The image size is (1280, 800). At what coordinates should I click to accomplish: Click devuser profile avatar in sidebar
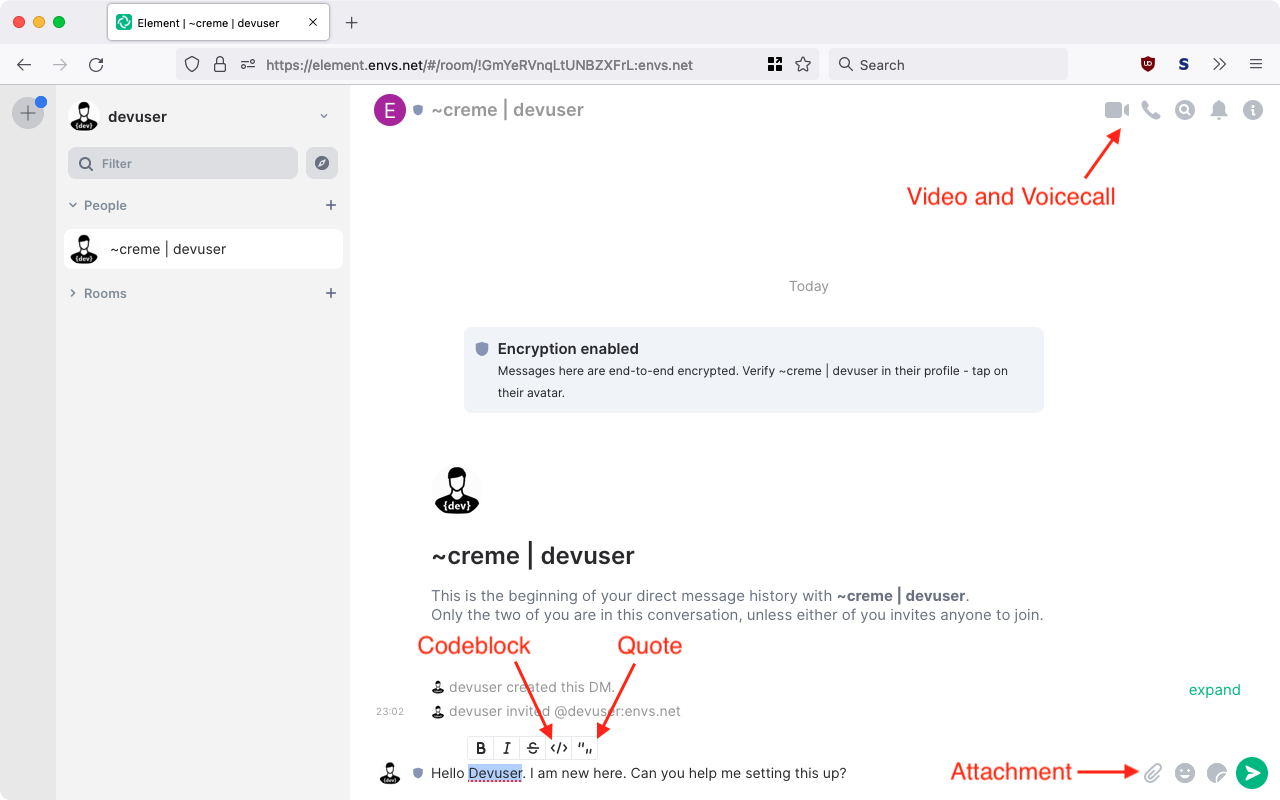pyautogui.click(x=84, y=116)
